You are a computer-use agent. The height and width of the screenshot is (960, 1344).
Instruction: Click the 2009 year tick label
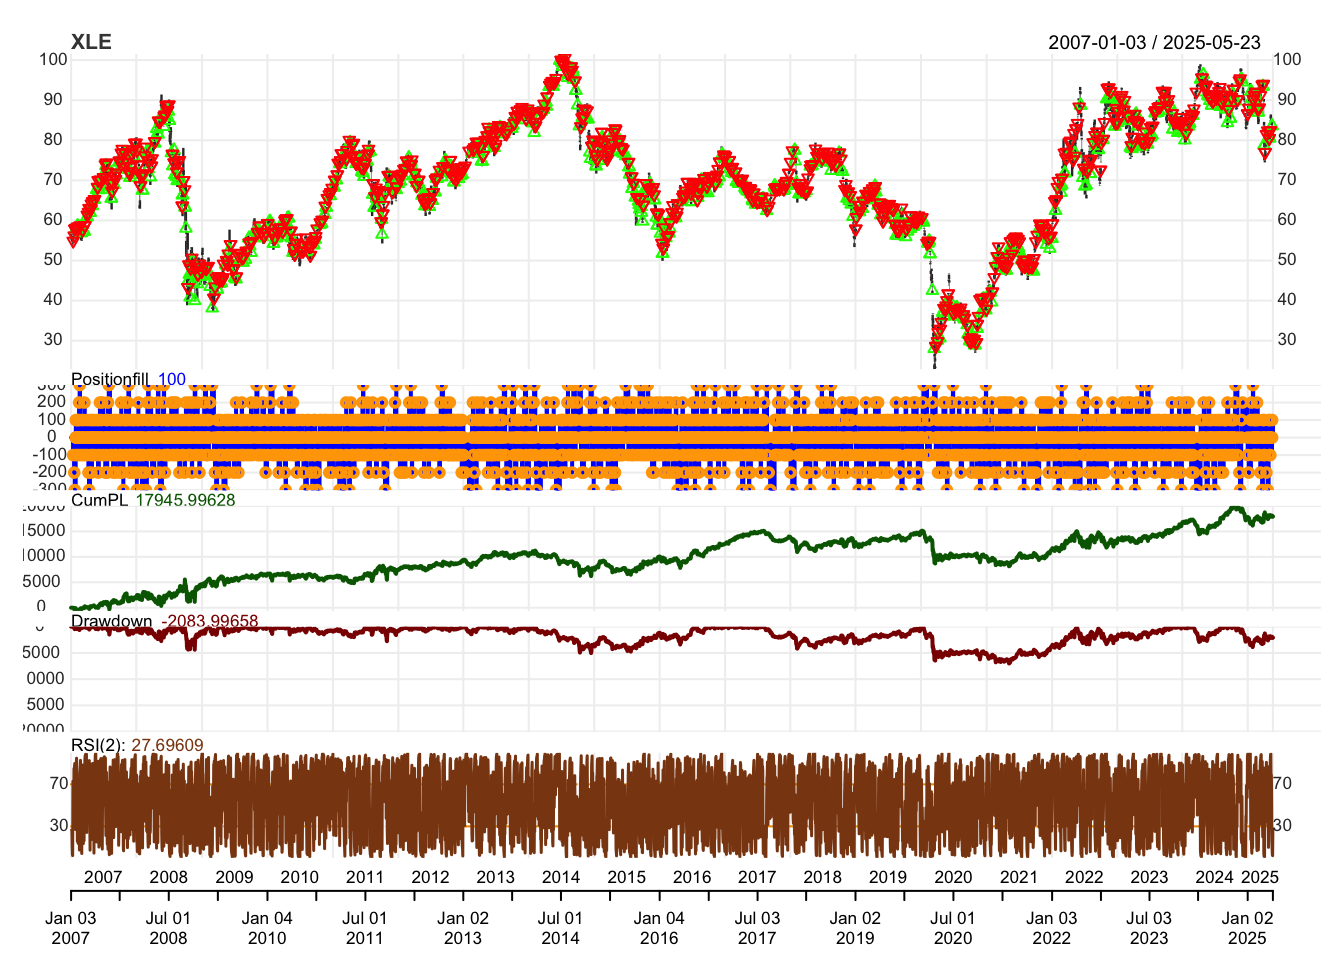point(234,877)
